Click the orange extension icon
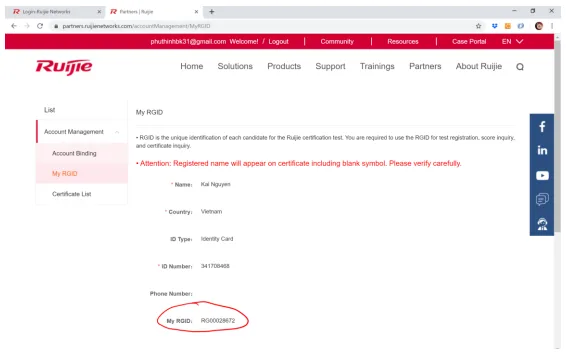 pyautogui.click(x=508, y=26)
